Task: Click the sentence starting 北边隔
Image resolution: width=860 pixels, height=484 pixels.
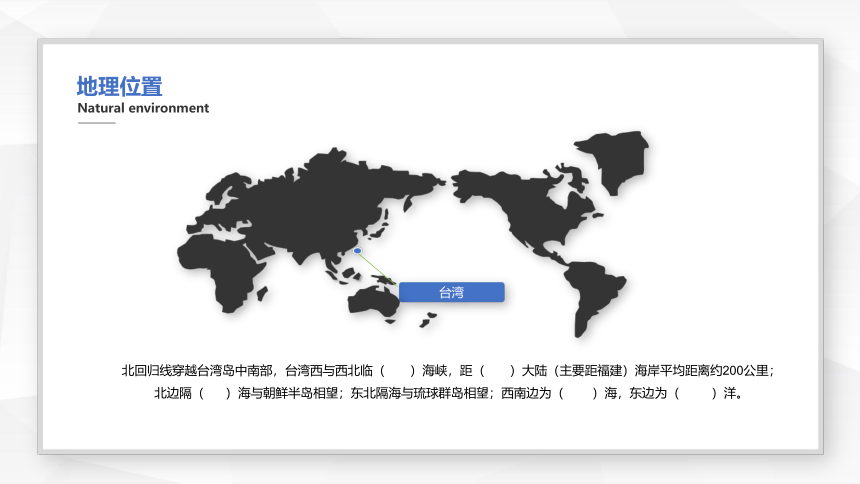Action: pyautogui.click(x=449, y=393)
